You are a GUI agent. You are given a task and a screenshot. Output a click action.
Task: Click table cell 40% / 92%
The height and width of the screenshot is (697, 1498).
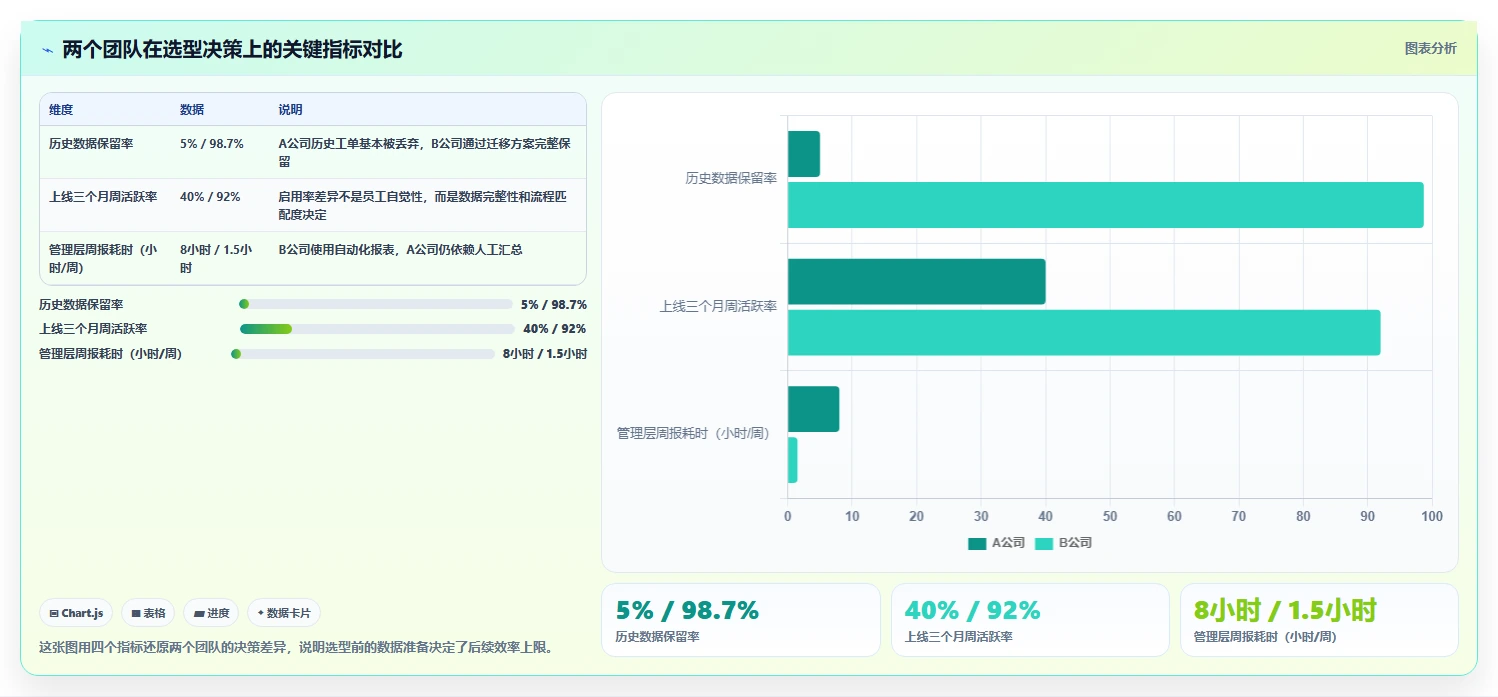coord(210,197)
